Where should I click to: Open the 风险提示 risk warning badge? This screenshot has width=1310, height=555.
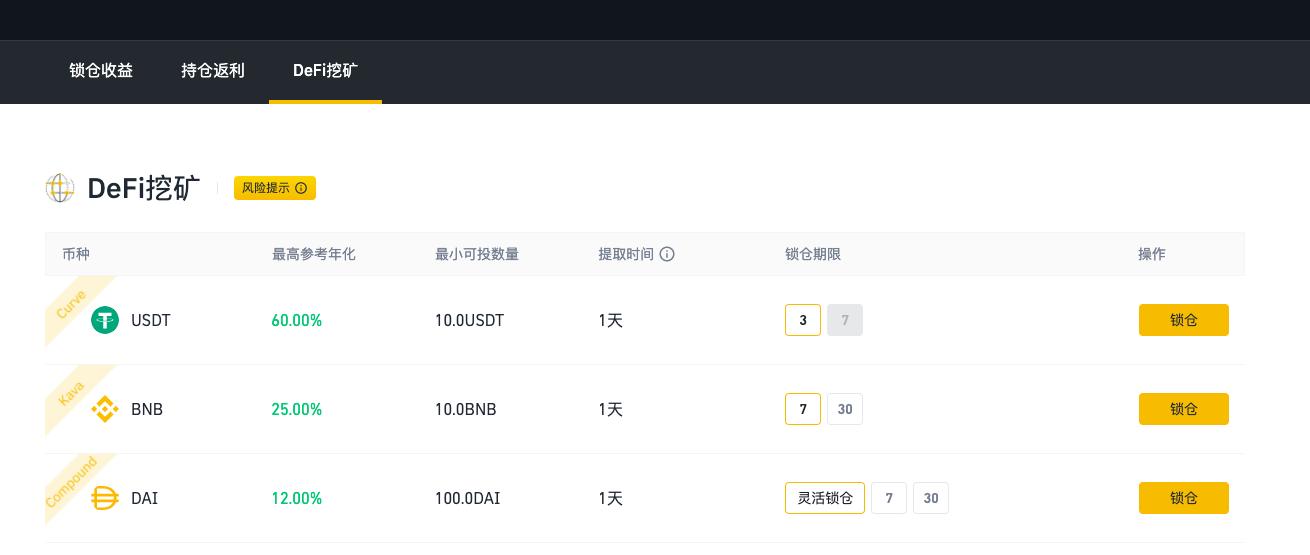click(x=275, y=188)
